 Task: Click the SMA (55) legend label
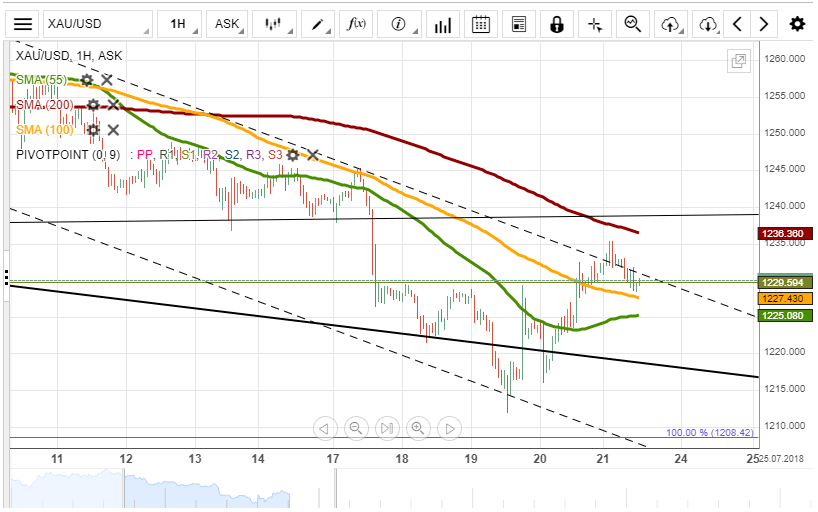coord(41,80)
